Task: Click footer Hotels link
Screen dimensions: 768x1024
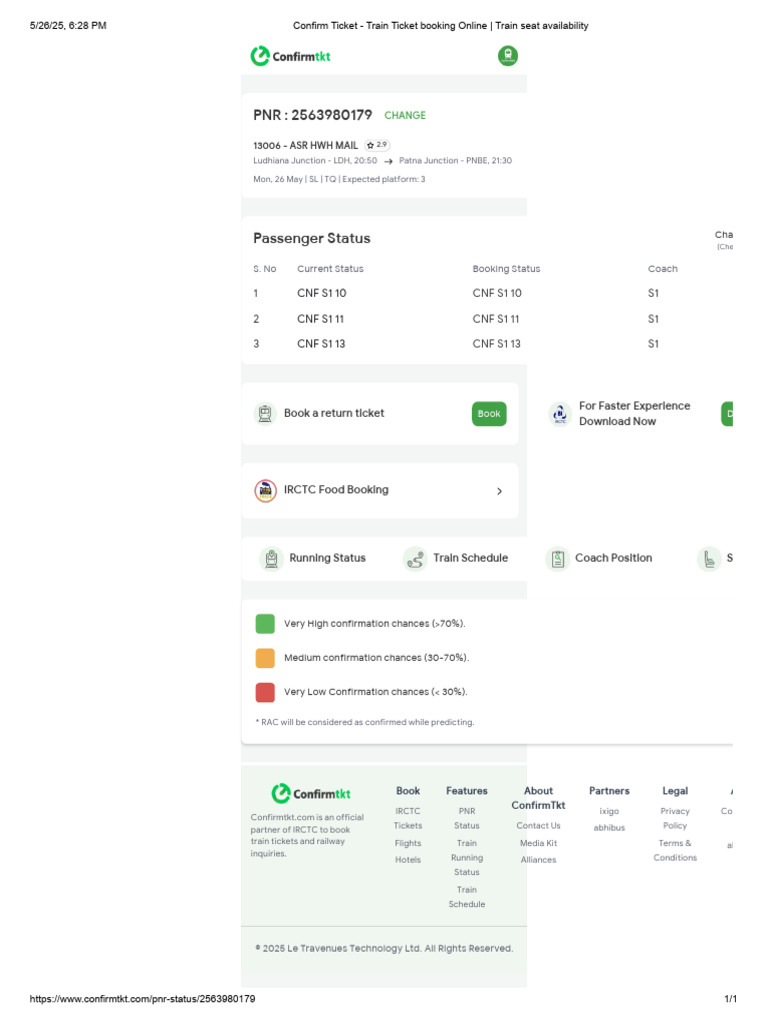Action: coord(408,859)
